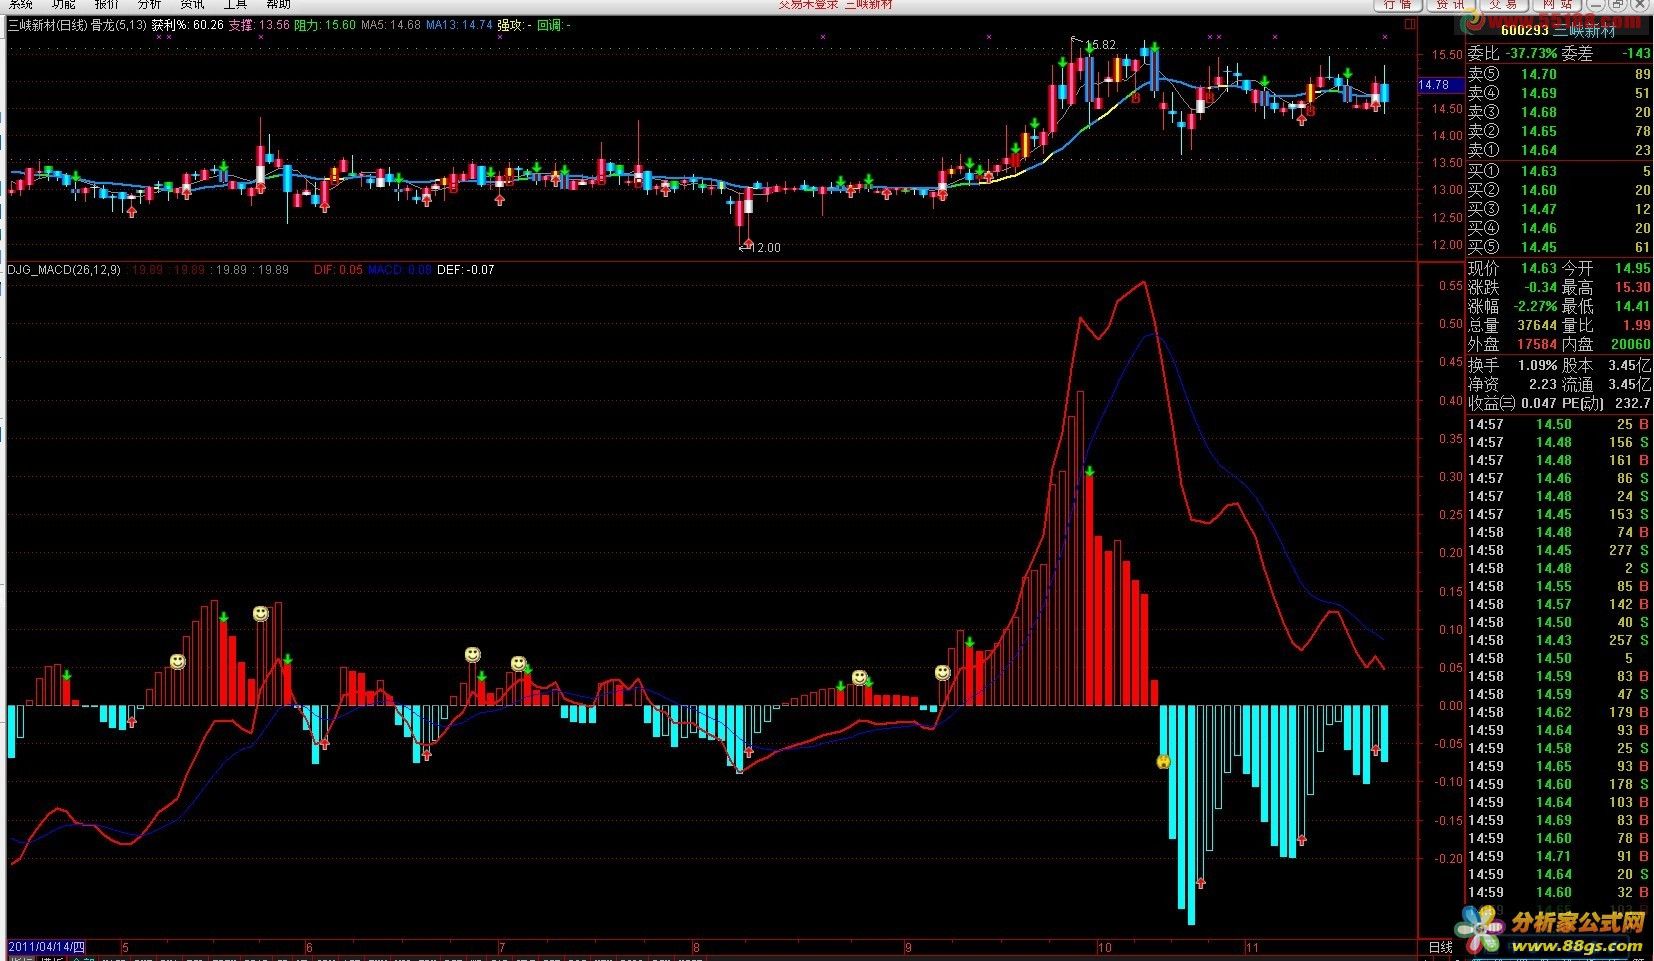Open the 功能 menu
Image resolution: width=1654 pixels, height=961 pixels.
63,5
